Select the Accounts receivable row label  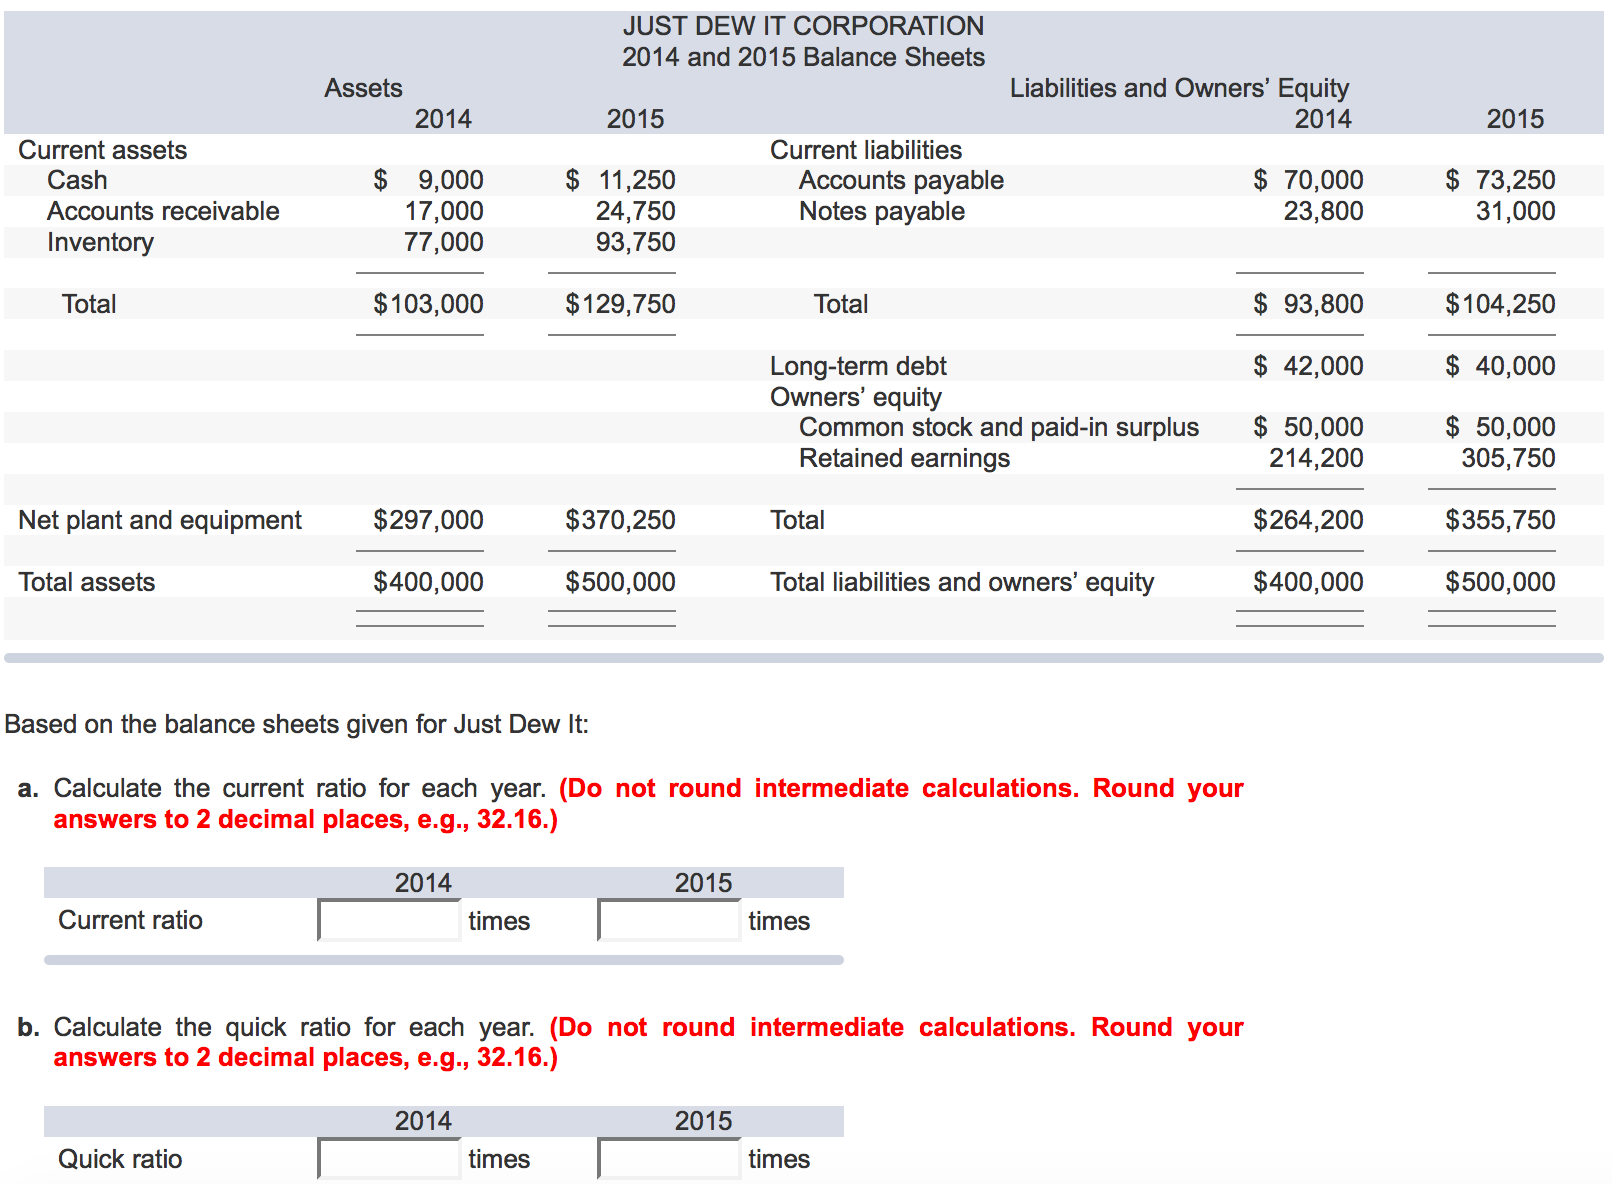pos(163,211)
